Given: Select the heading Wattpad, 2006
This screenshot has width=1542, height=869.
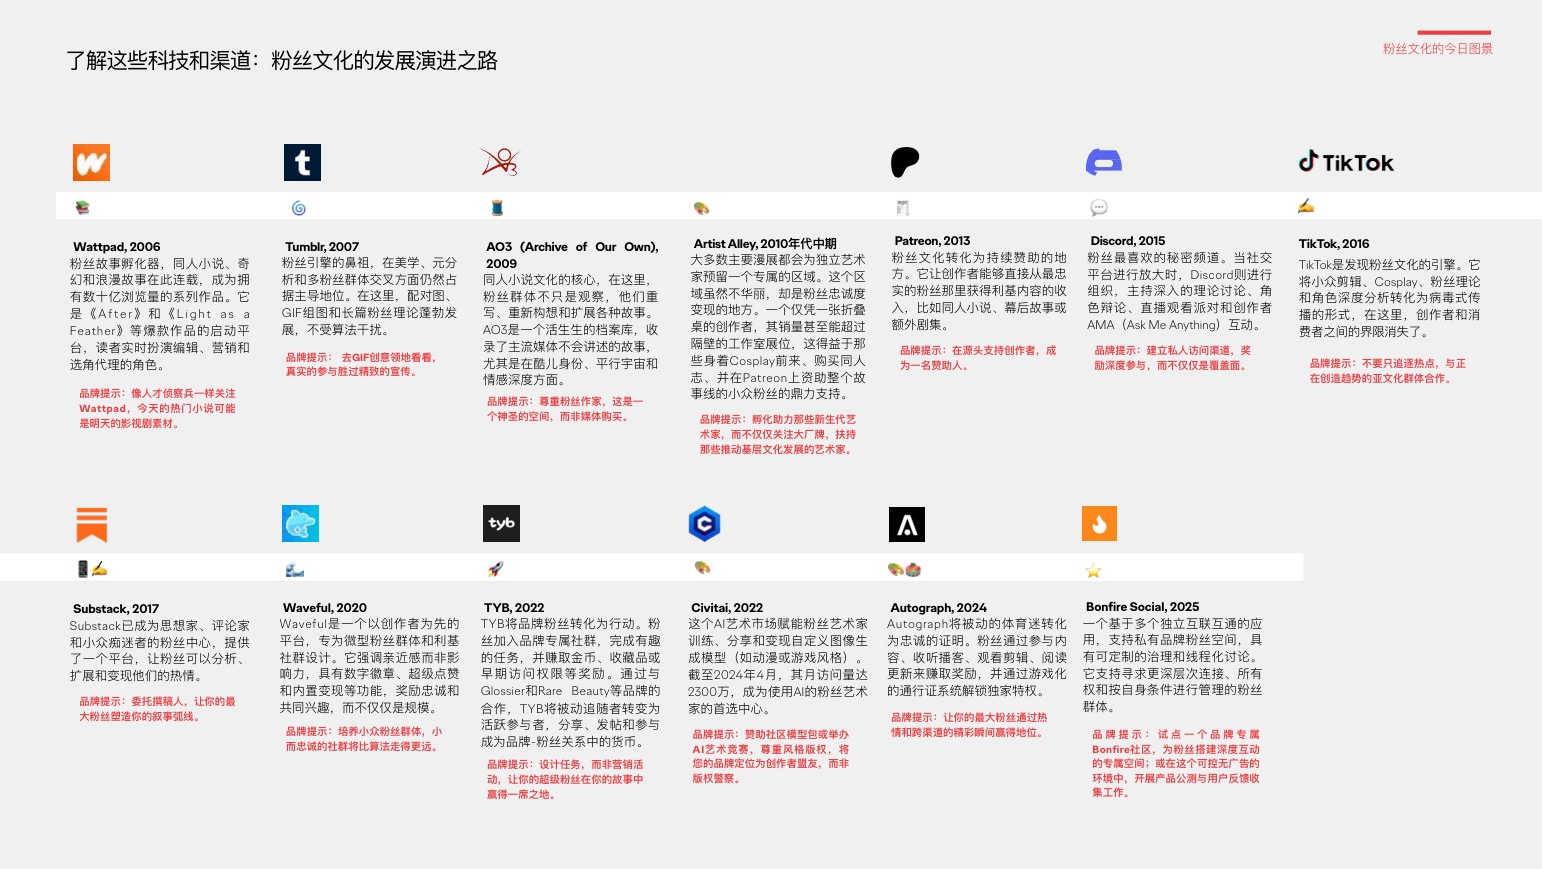Looking at the screenshot, I should click(117, 247).
